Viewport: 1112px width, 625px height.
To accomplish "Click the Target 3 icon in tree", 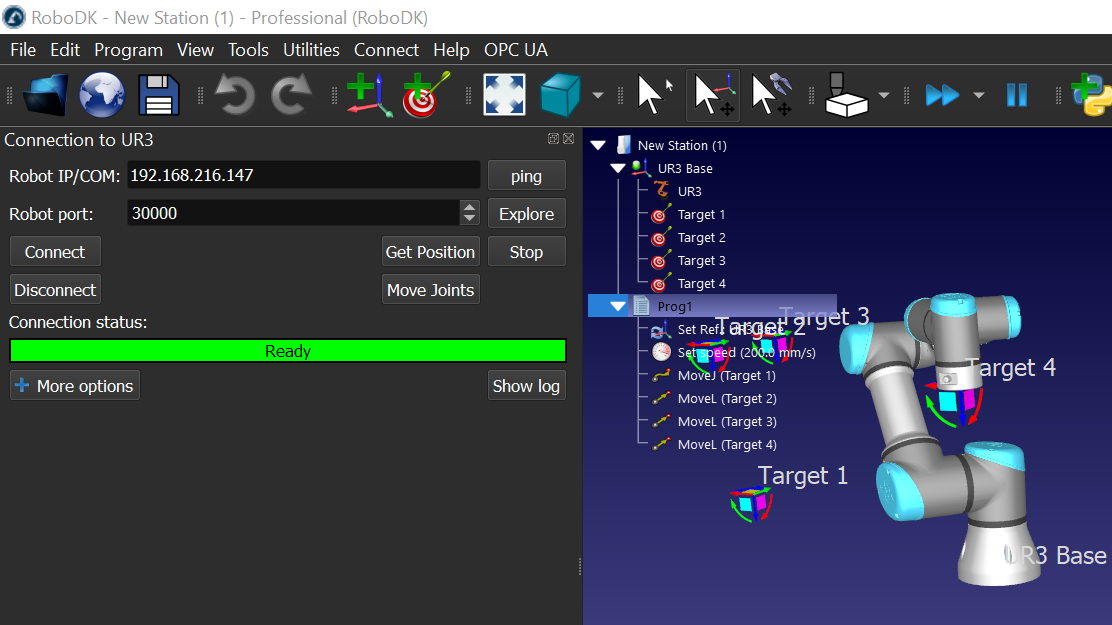I will pos(660,260).
